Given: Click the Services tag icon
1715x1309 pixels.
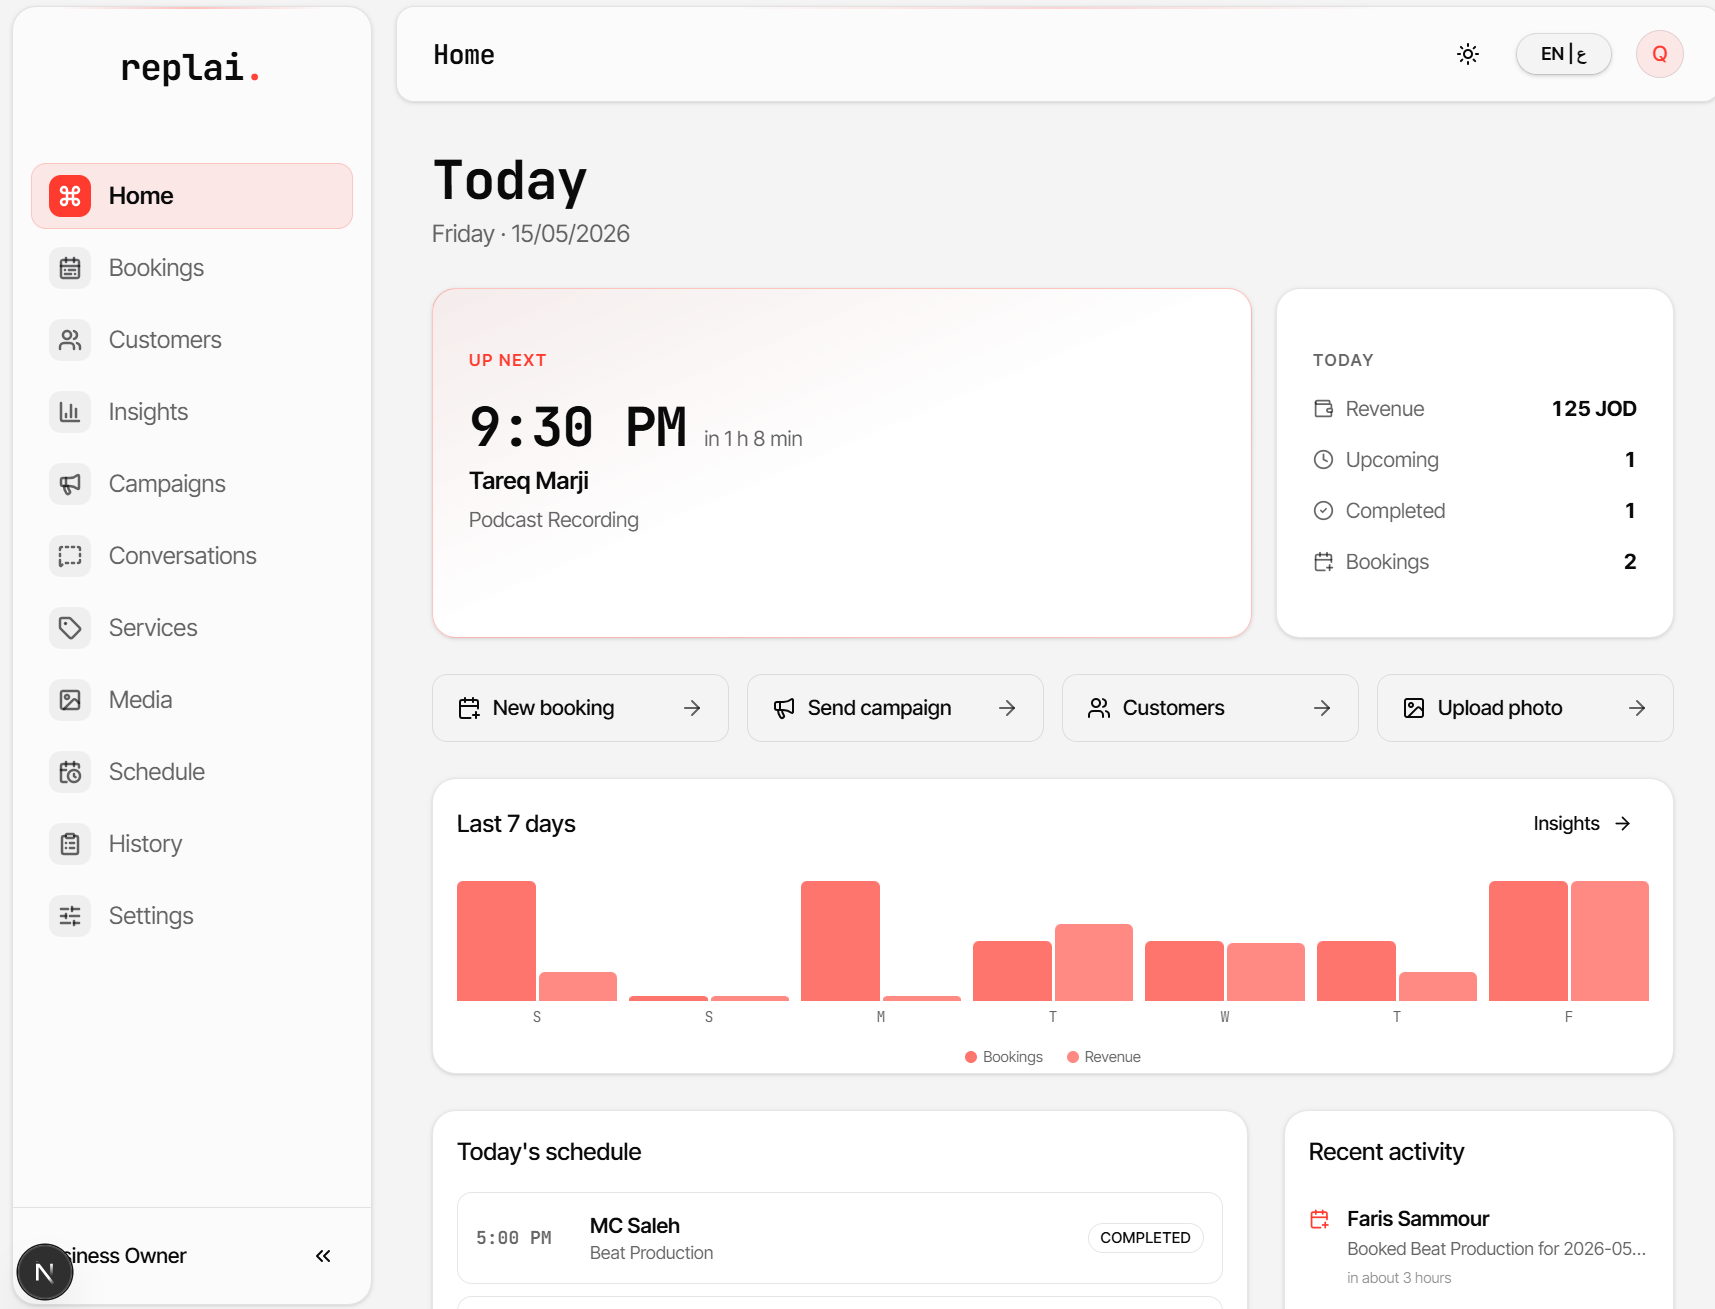Looking at the screenshot, I should (70, 628).
